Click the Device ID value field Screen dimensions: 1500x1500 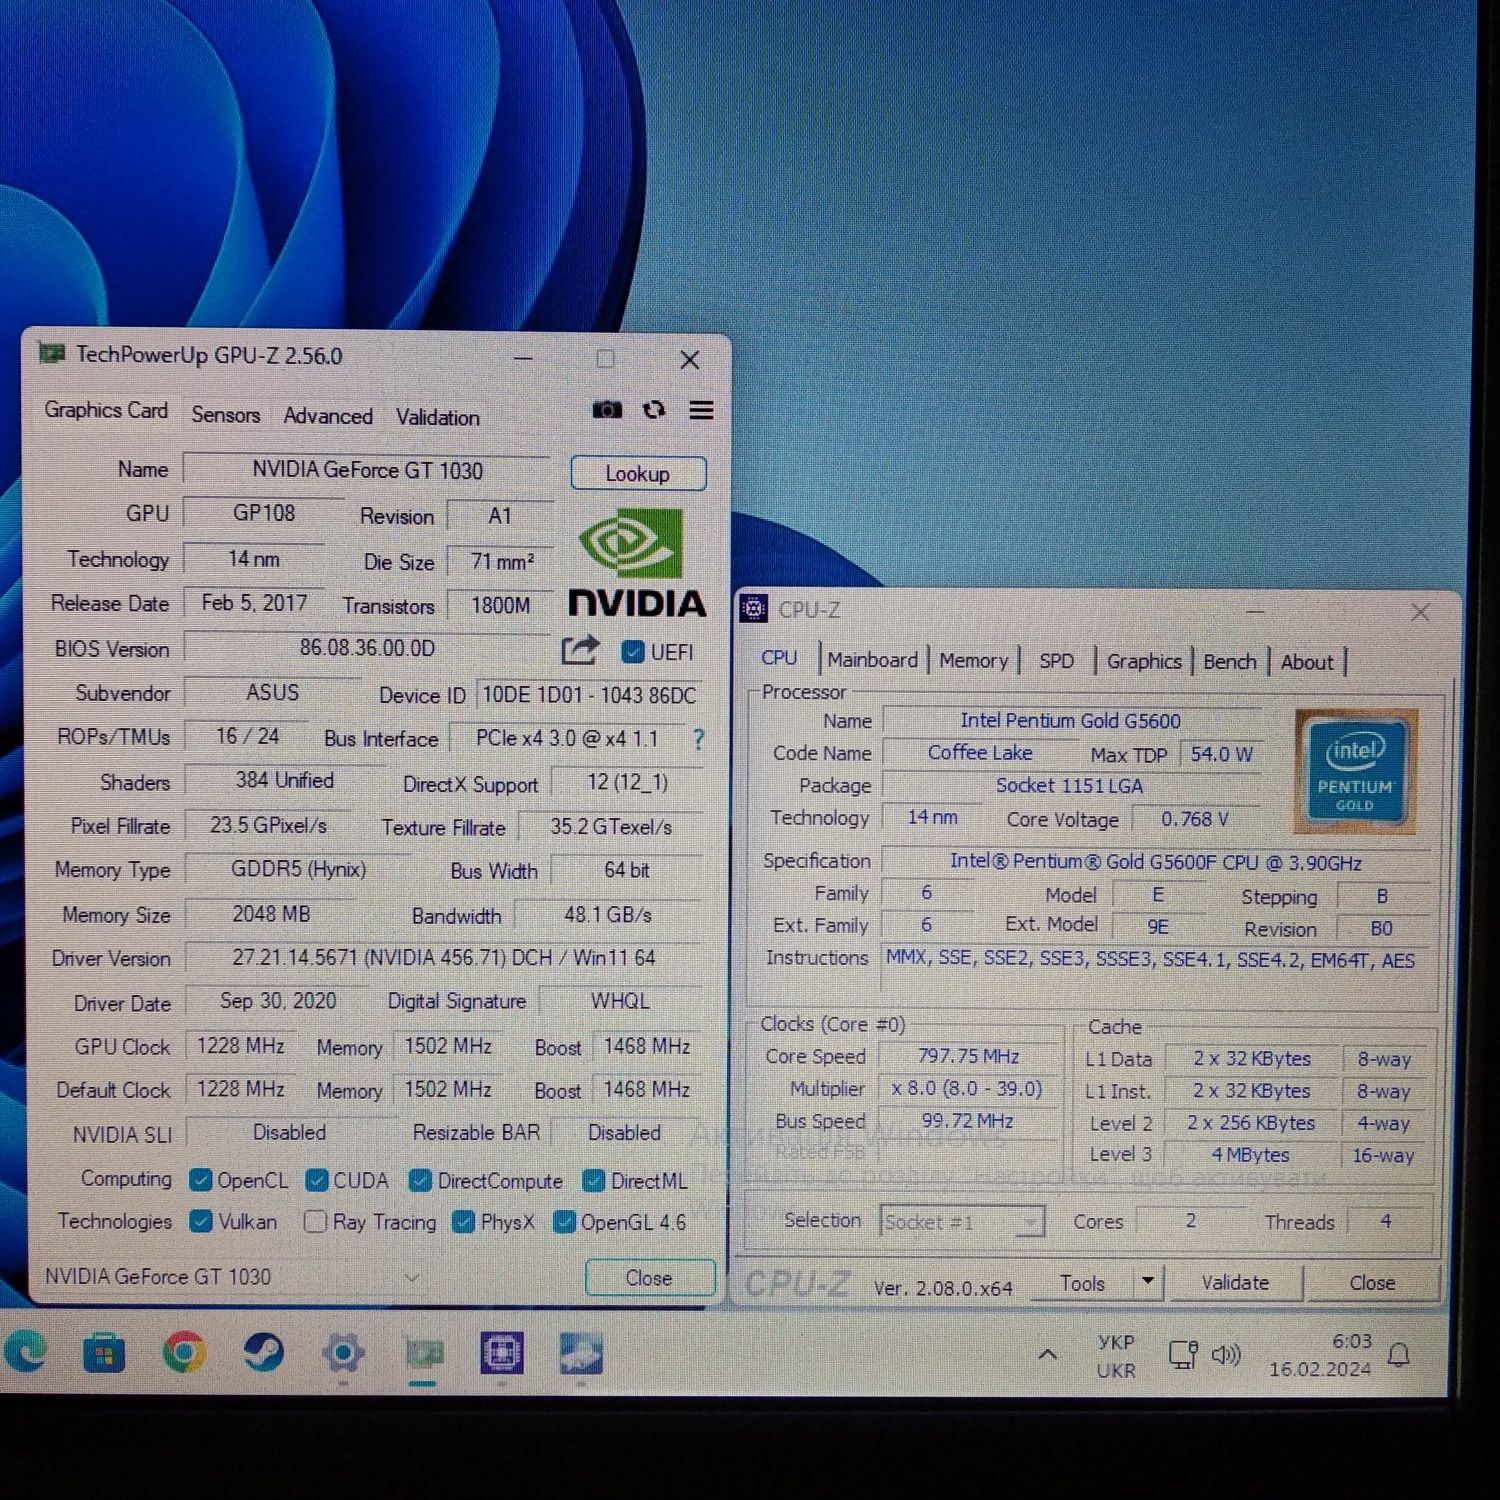(589, 695)
